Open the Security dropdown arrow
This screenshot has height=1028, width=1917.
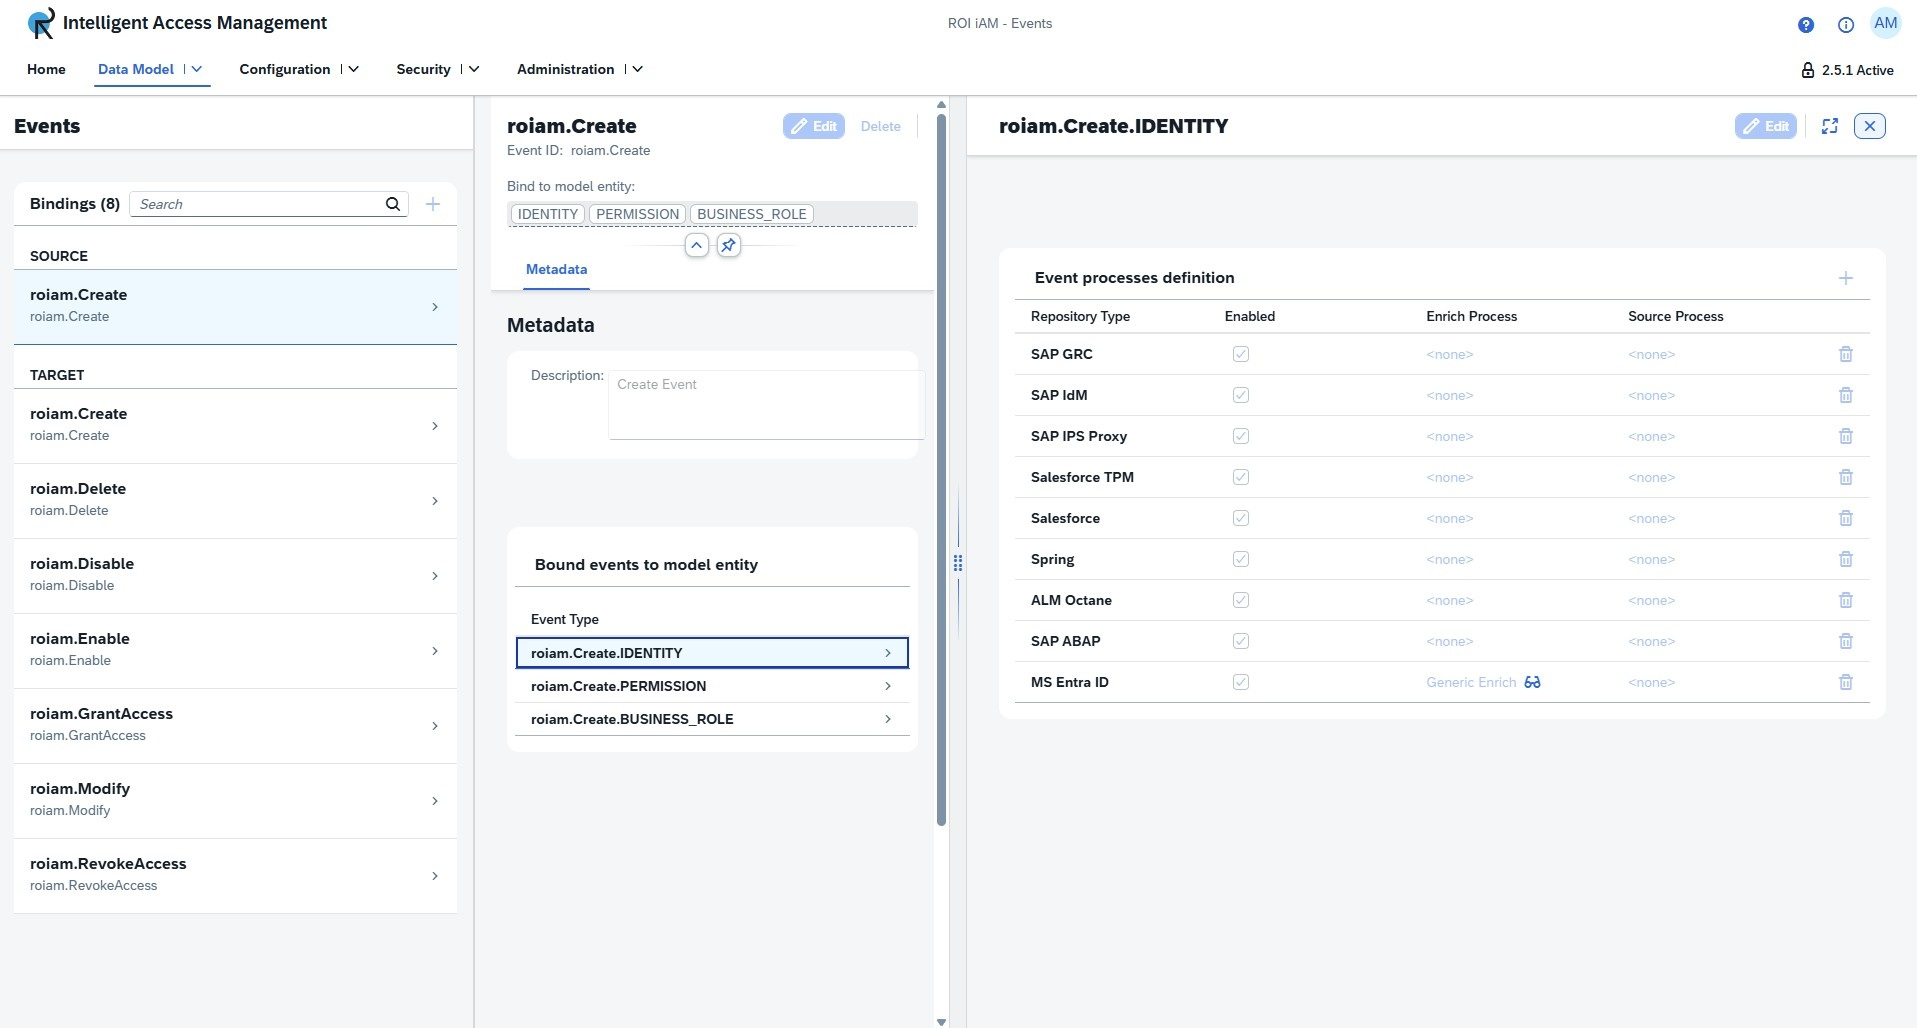[474, 69]
